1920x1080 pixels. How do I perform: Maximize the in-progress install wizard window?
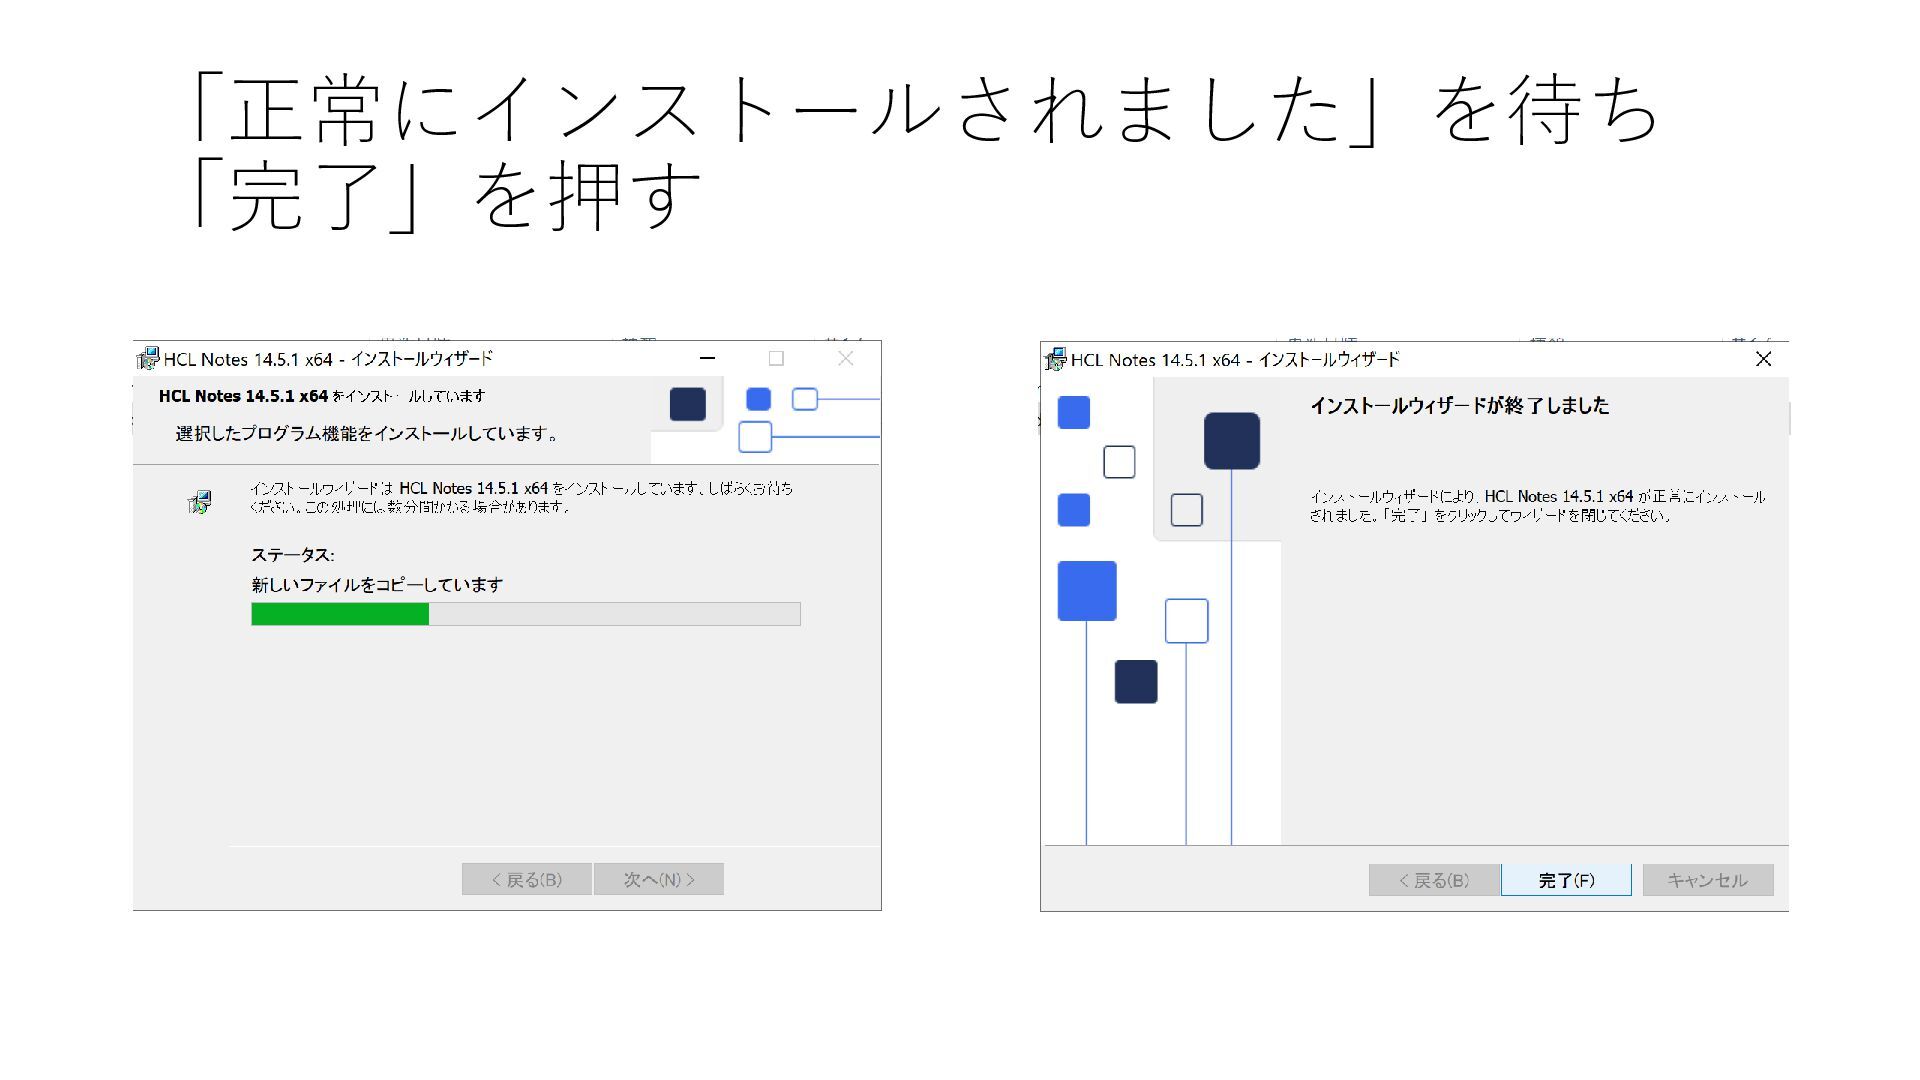point(776,358)
